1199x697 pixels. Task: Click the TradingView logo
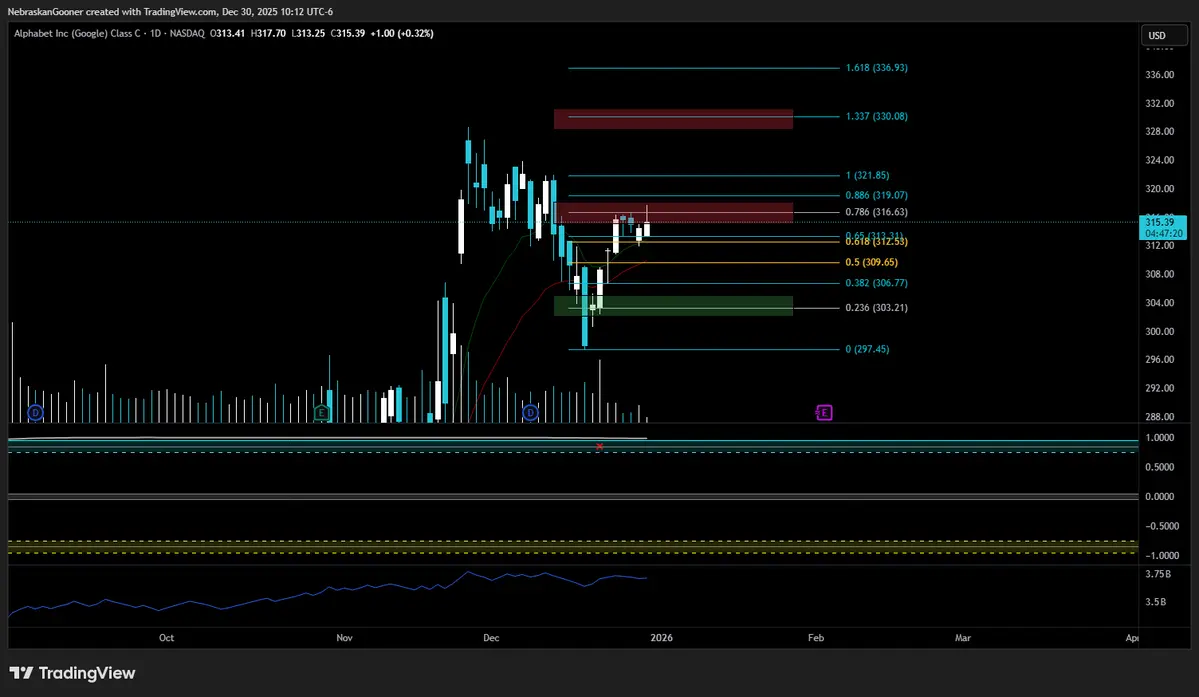click(x=73, y=673)
